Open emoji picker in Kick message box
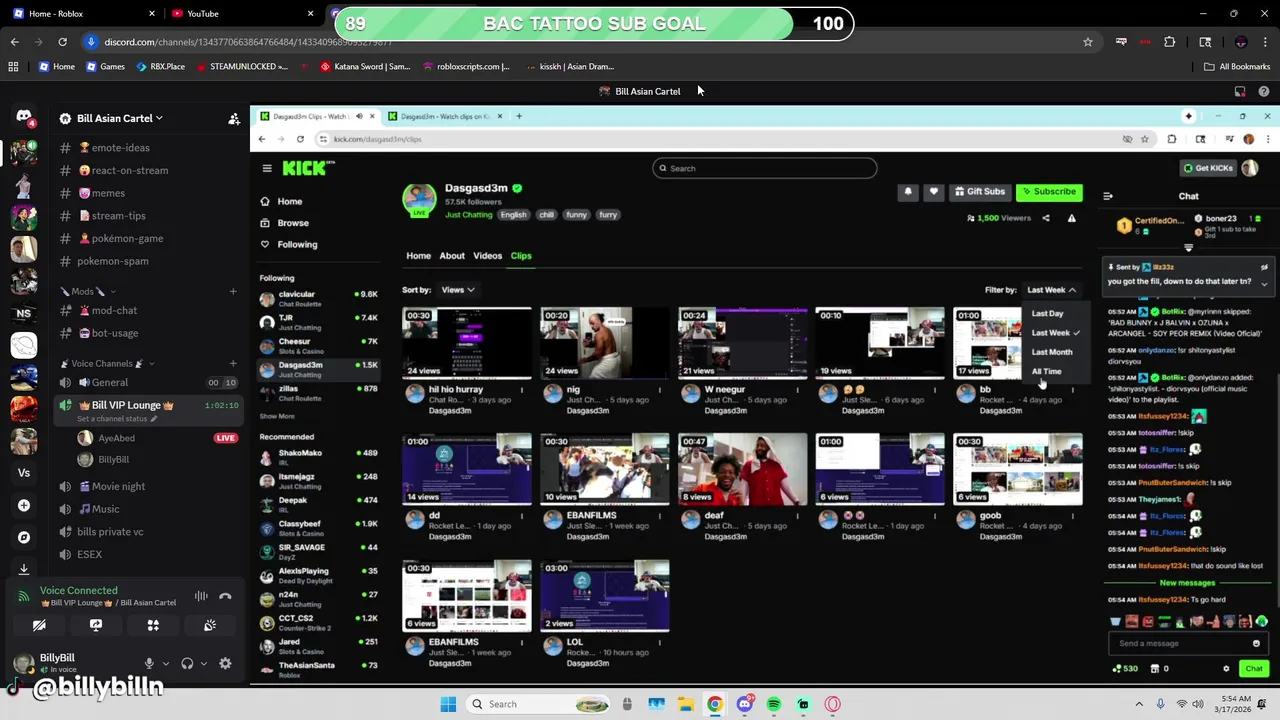 1256,643
